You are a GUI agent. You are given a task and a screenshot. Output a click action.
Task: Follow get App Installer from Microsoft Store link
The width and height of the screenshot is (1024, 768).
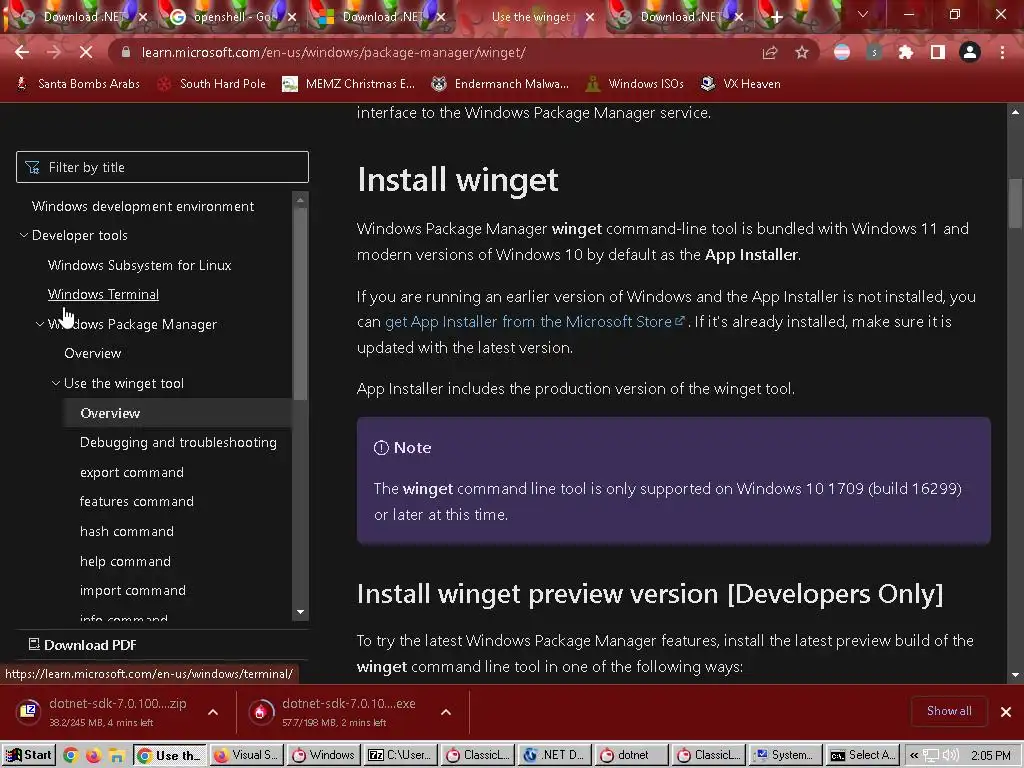click(534, 321)
